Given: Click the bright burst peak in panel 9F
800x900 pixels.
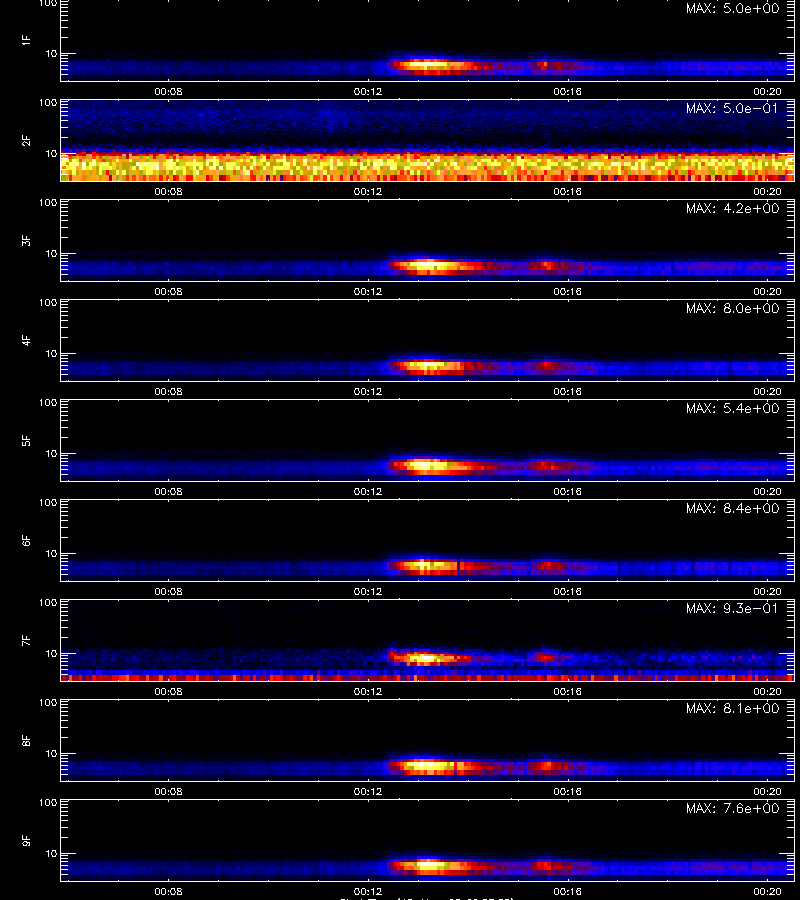Looking at the screenshot, I should [x=428, y=865].
